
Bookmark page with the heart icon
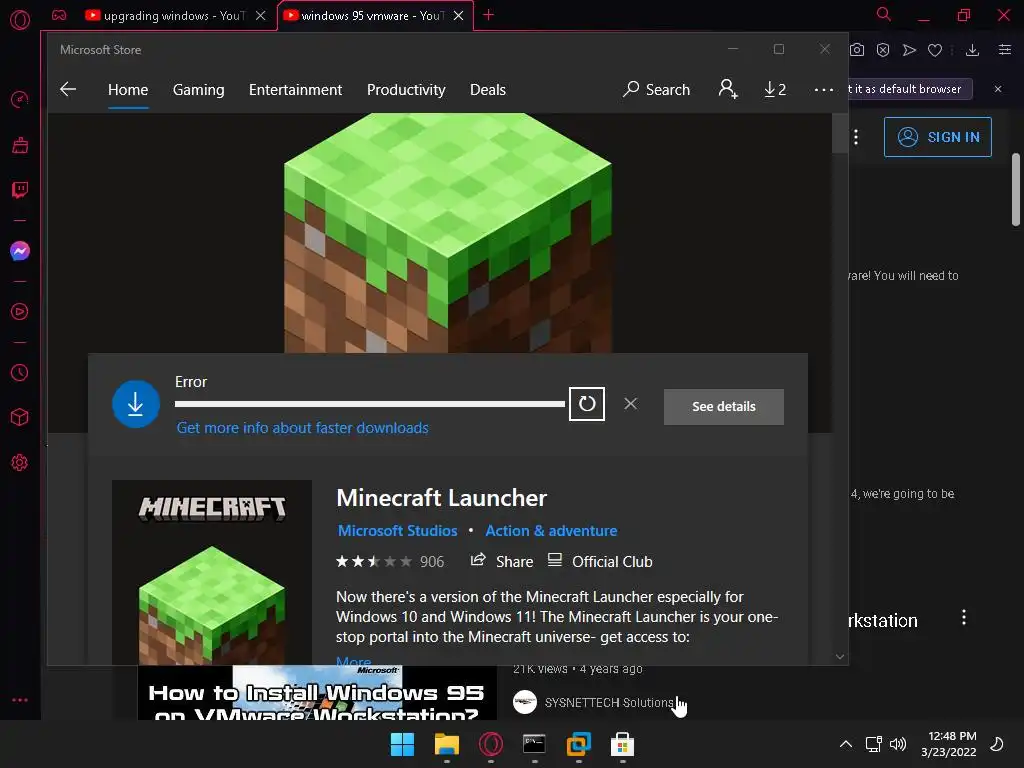tap(935, 50)
